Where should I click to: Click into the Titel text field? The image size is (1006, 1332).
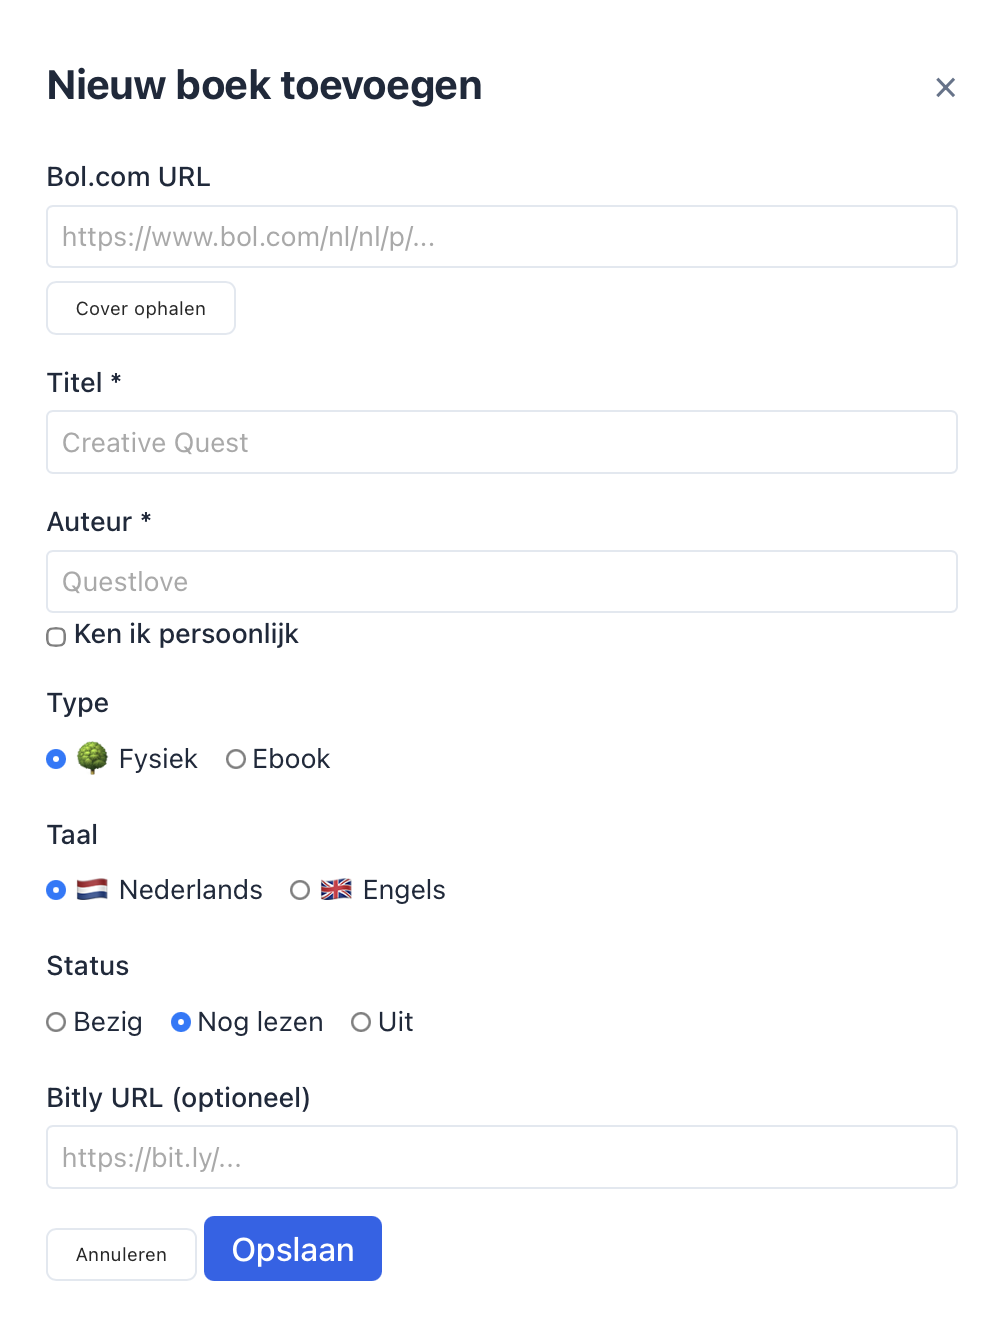click(501, 442)
